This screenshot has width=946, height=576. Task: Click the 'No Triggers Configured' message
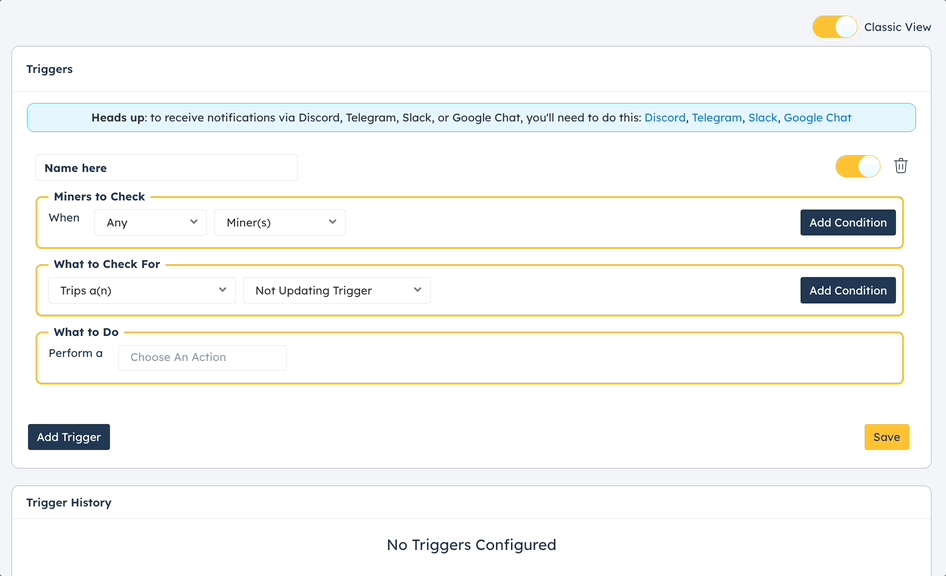[x=471, y=545]
